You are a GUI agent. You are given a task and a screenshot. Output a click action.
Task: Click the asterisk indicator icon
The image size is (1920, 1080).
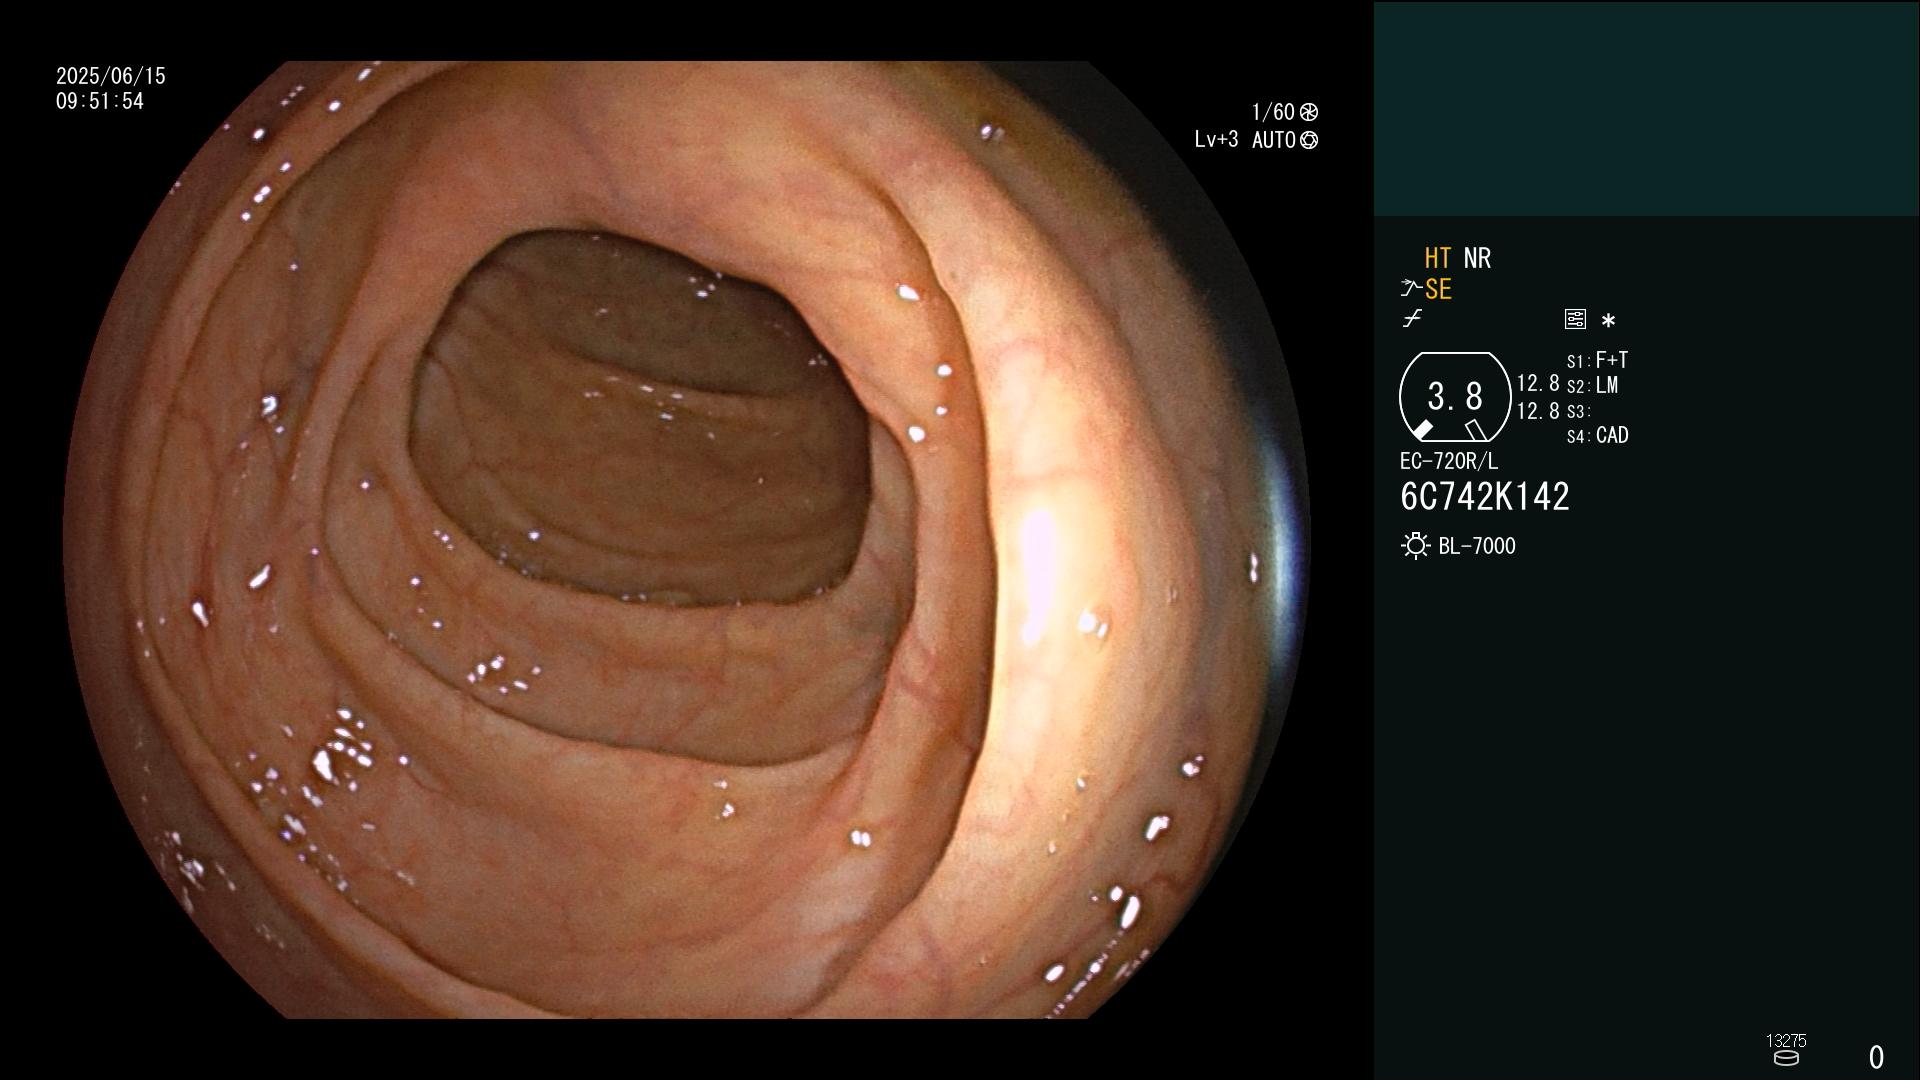pos(1608,320)
